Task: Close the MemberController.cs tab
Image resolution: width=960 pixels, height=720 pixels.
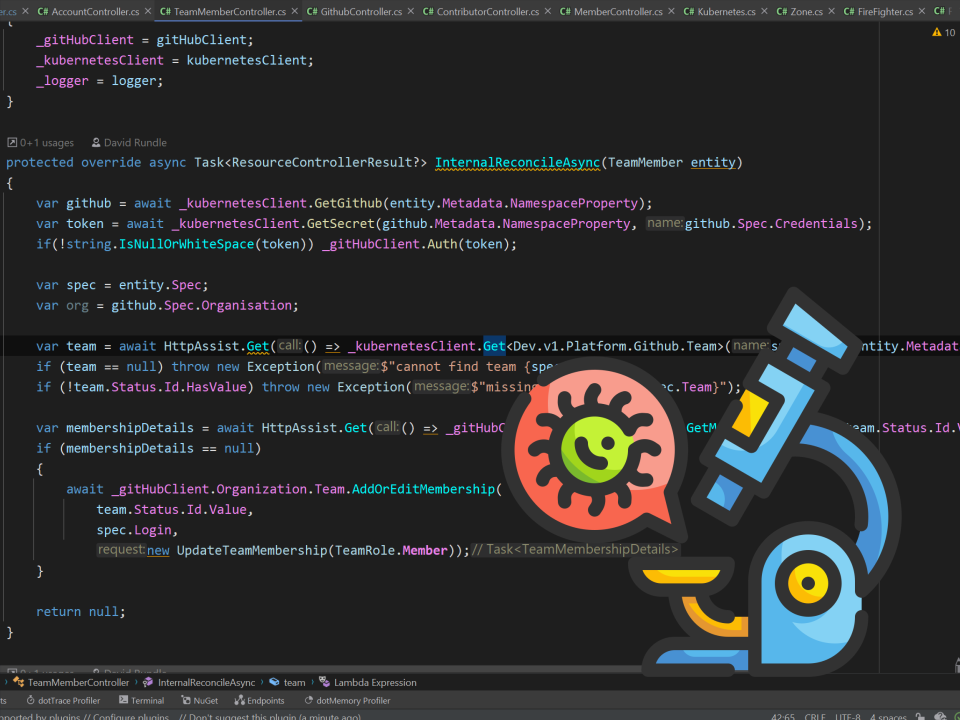Action: pos(671,11)
